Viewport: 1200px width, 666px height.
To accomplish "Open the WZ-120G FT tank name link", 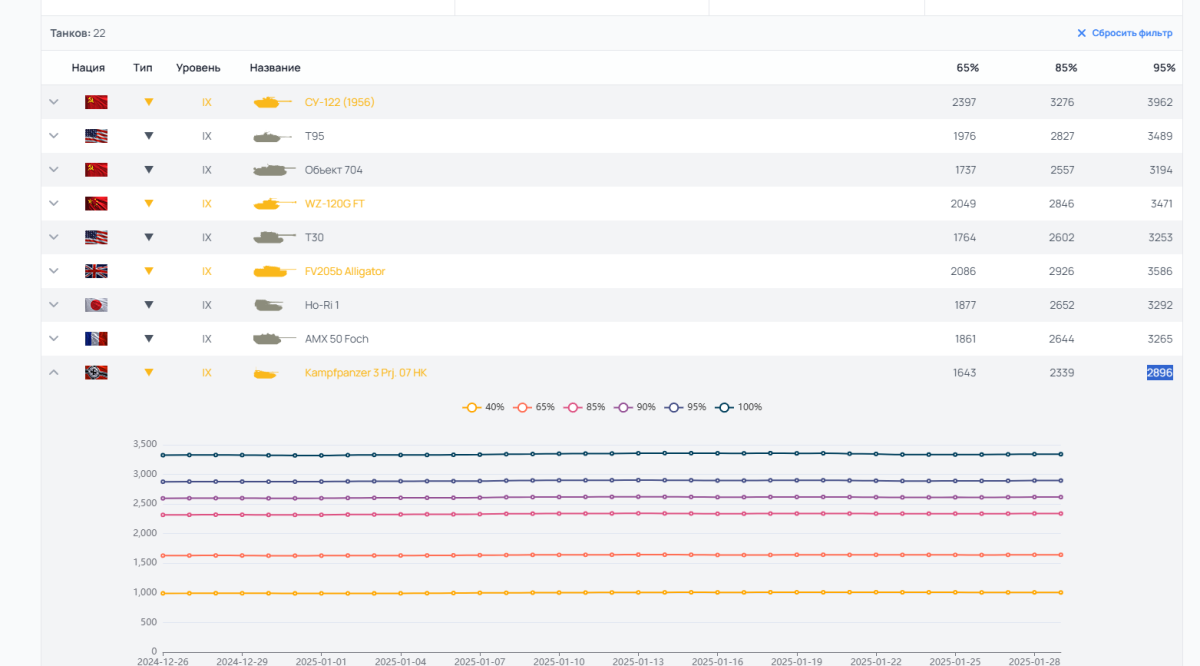I will tap(334, 204).
